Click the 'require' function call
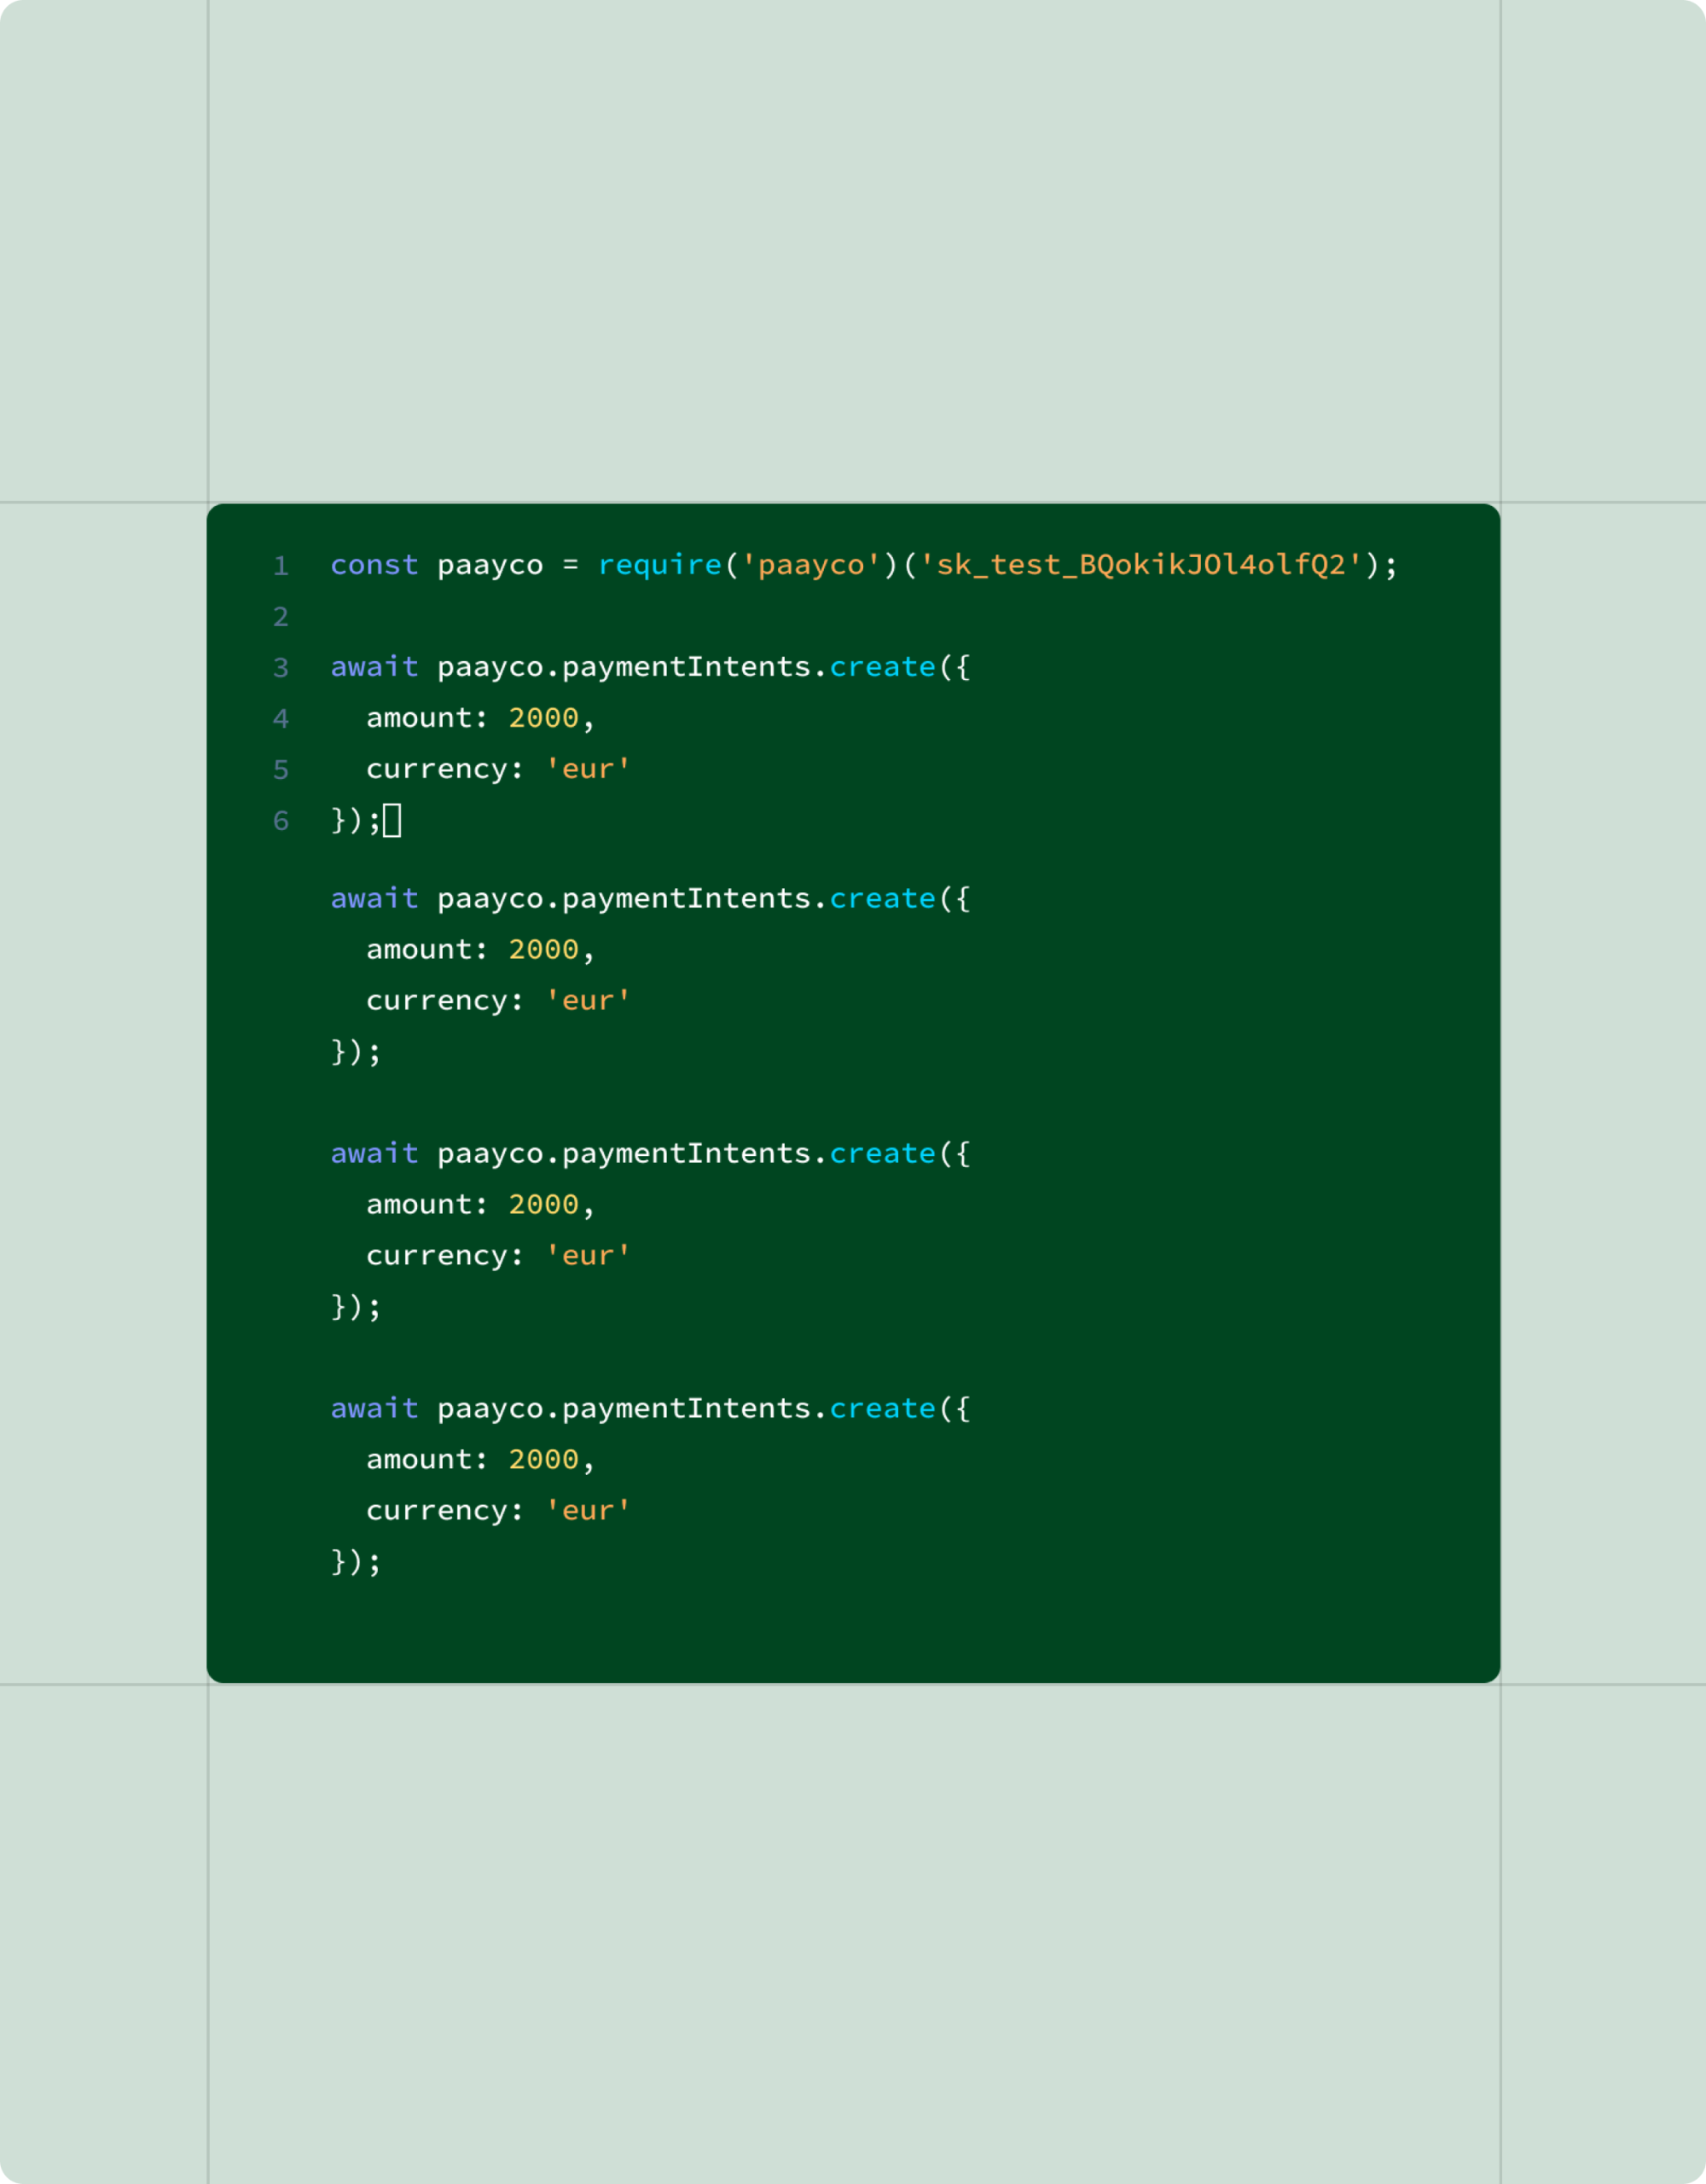 click(x=660, y=565)
